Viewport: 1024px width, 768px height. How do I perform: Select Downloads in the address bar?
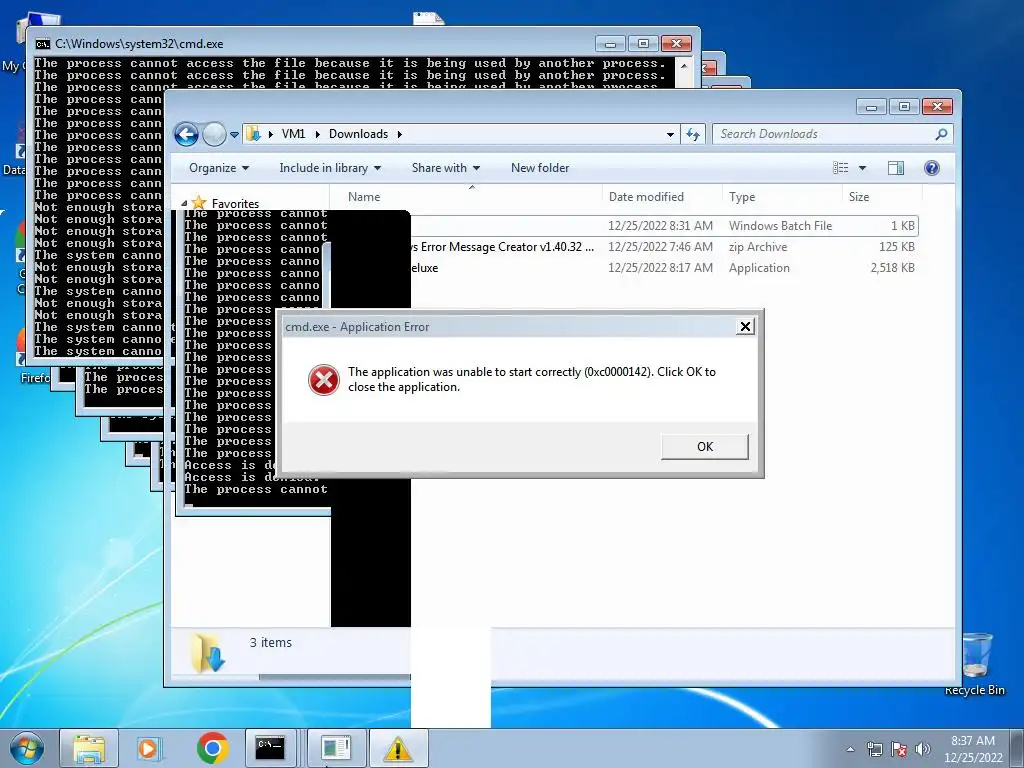(359, 134)
